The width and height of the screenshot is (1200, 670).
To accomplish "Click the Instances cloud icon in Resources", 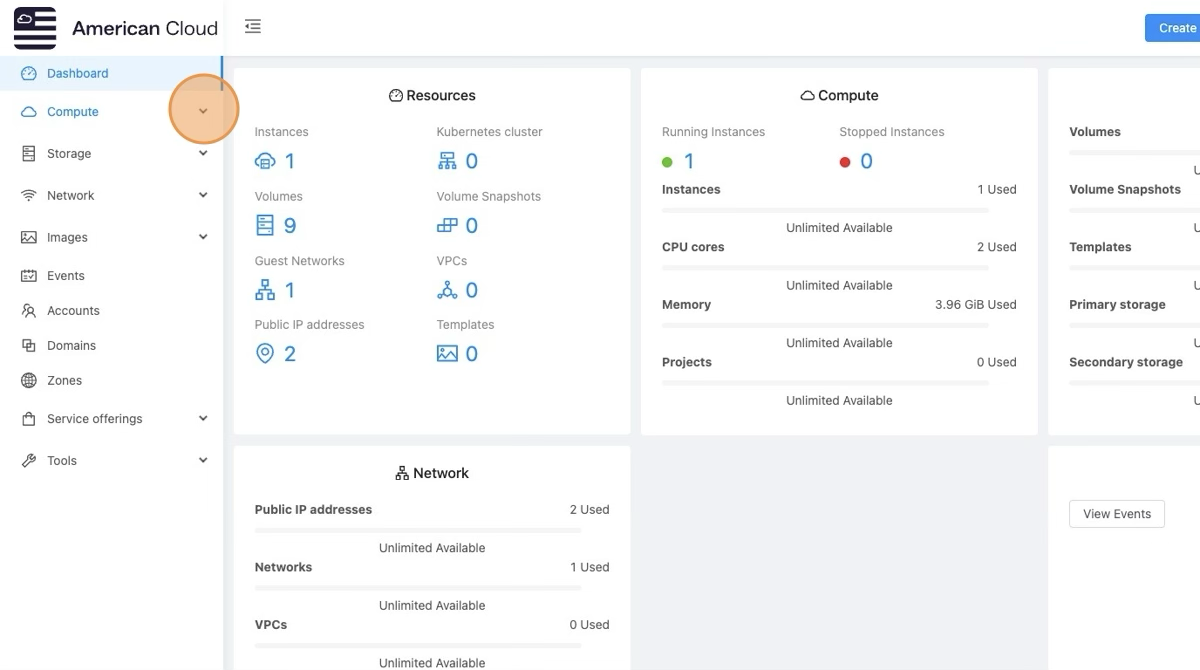I will [265, 161].
